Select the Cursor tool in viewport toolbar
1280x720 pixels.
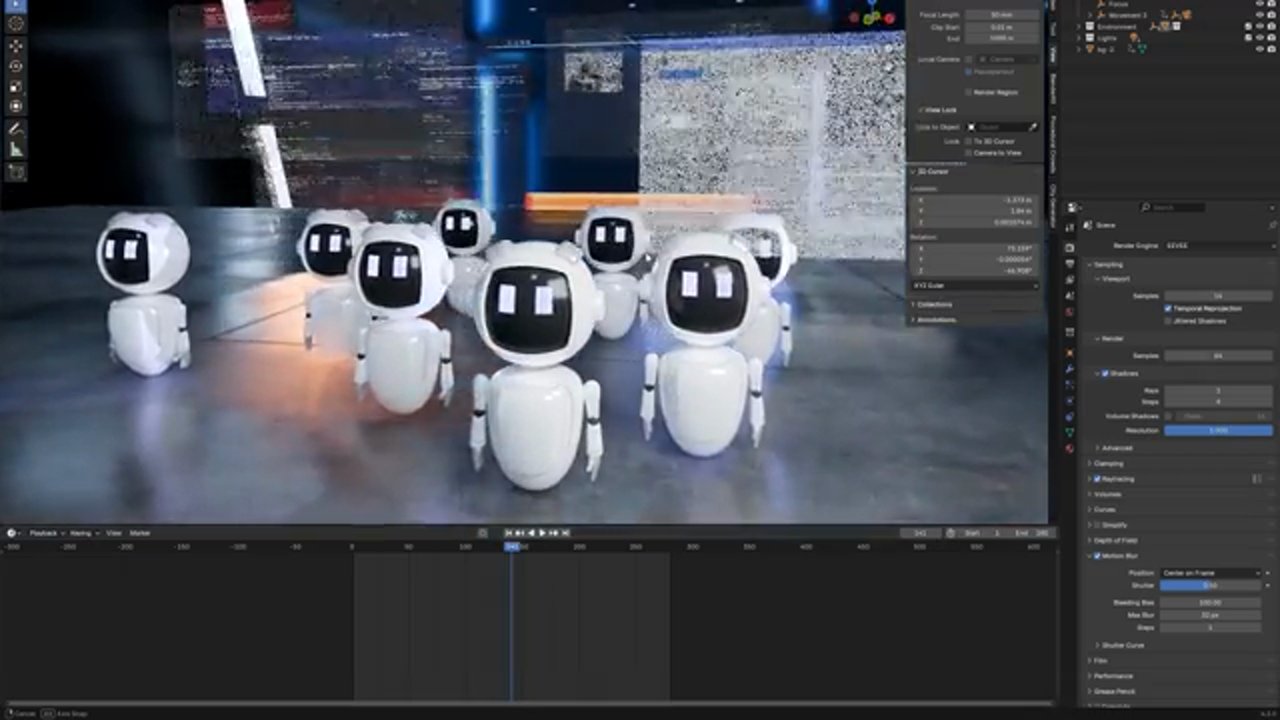point(16,23)
